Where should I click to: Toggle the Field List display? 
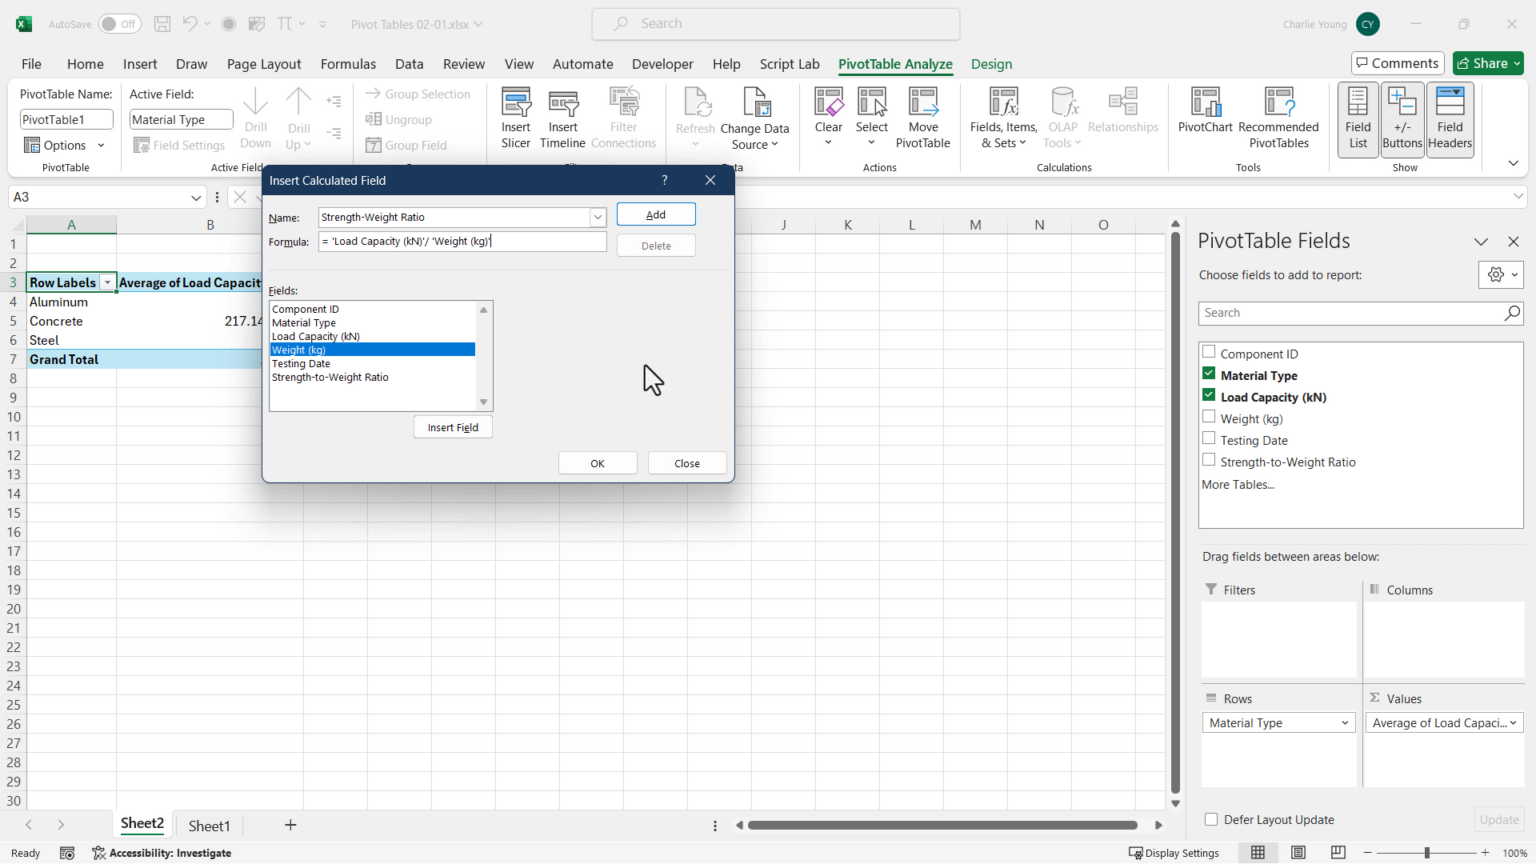tap(1357, 115)
